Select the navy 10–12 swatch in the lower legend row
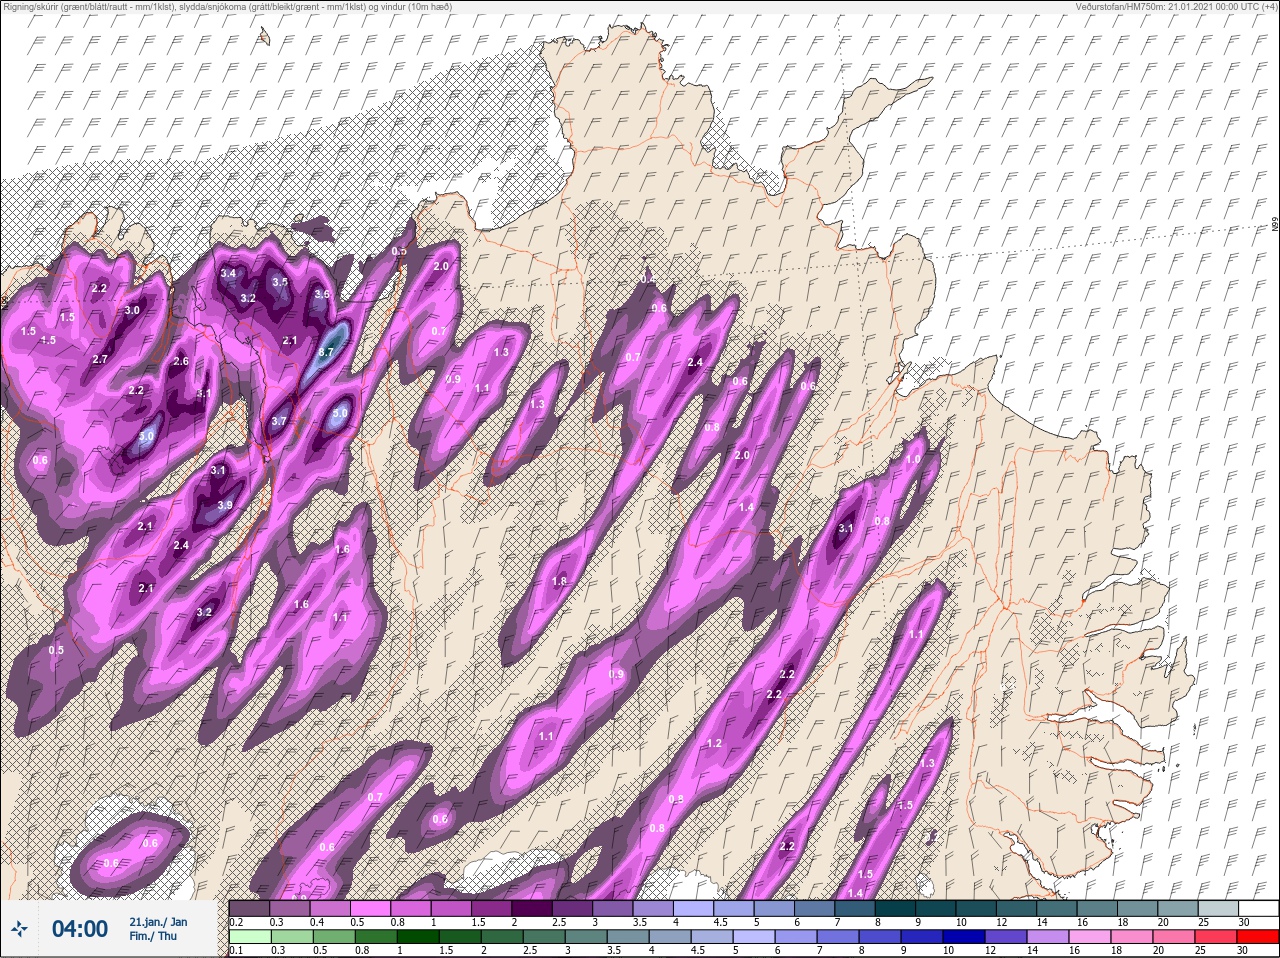This screenshot has width=1280, height=958. [x=966, y=938]
